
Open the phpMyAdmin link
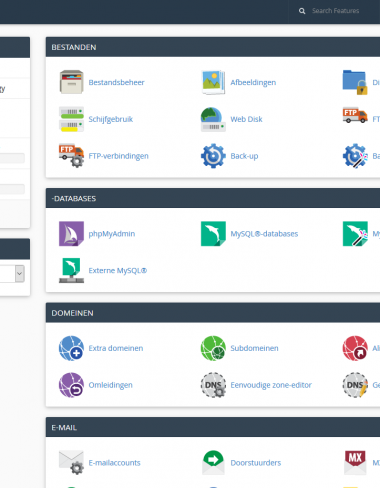tap(112, 234)
